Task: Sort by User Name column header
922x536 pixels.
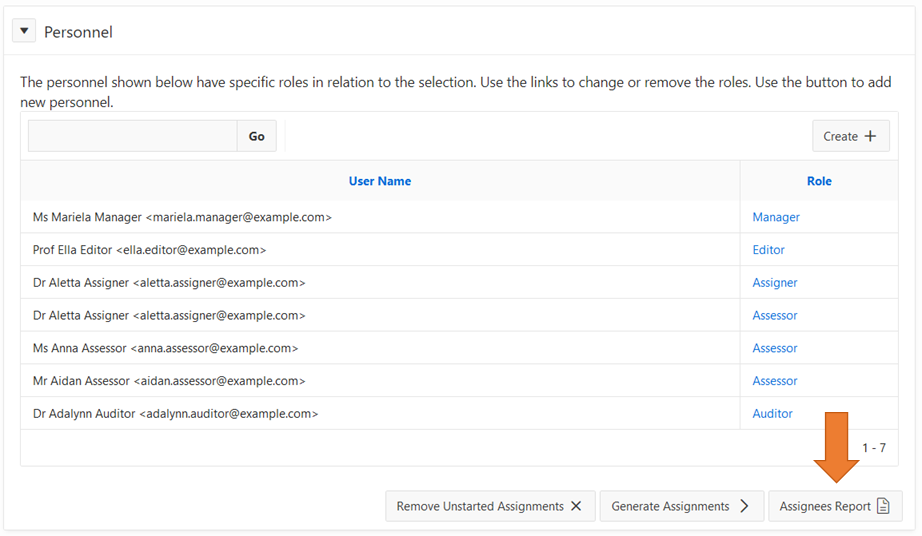Action: pyautogui.click(x=380, y=181)
